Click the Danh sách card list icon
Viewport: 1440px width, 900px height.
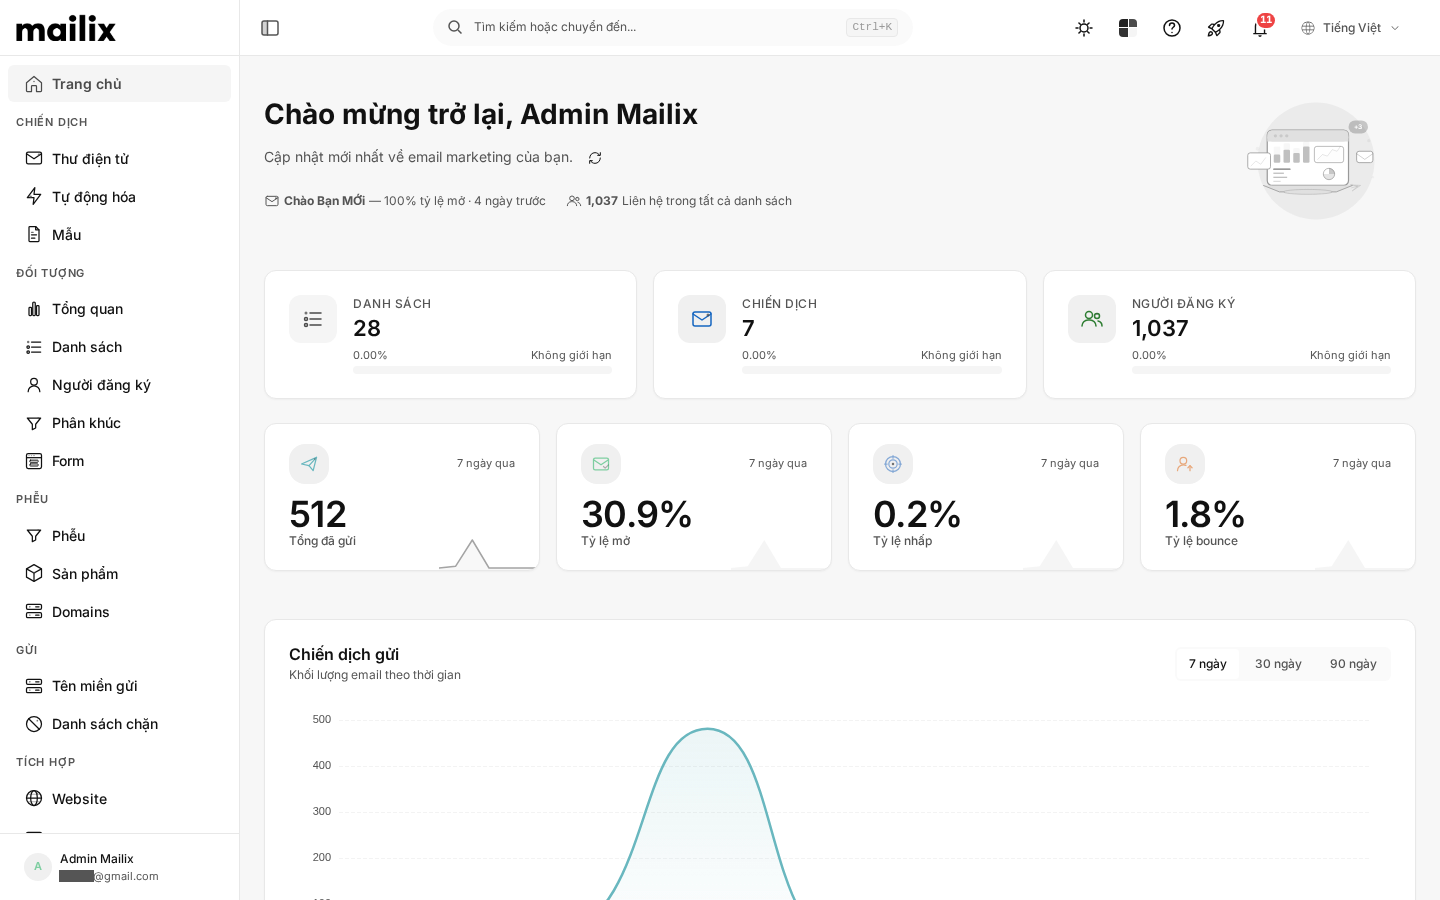click(x=313, y=319)
